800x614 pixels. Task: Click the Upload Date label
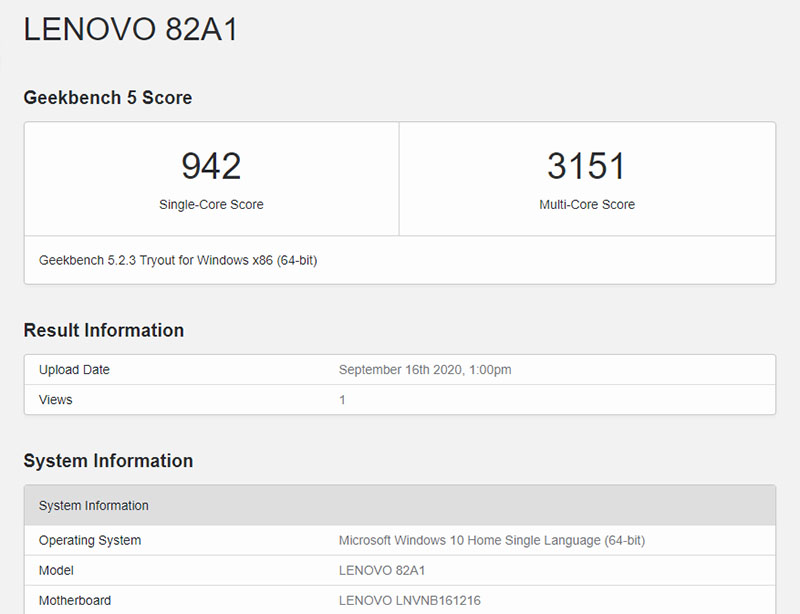point(74,370)
